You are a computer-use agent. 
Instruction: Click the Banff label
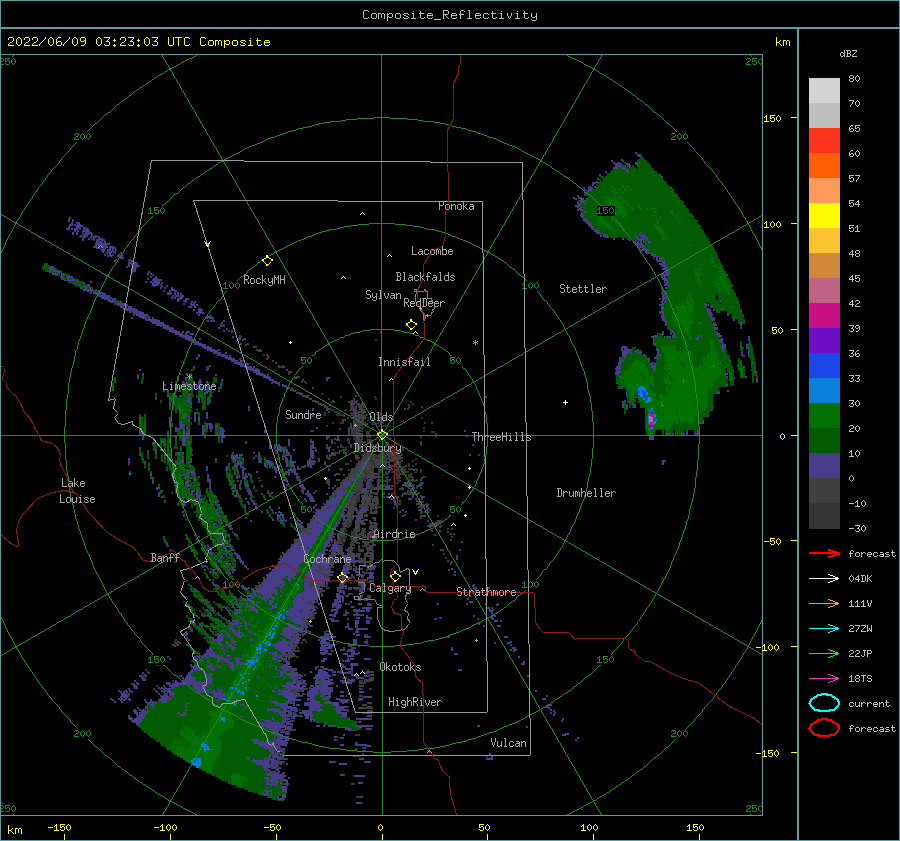tap(165, 557)
